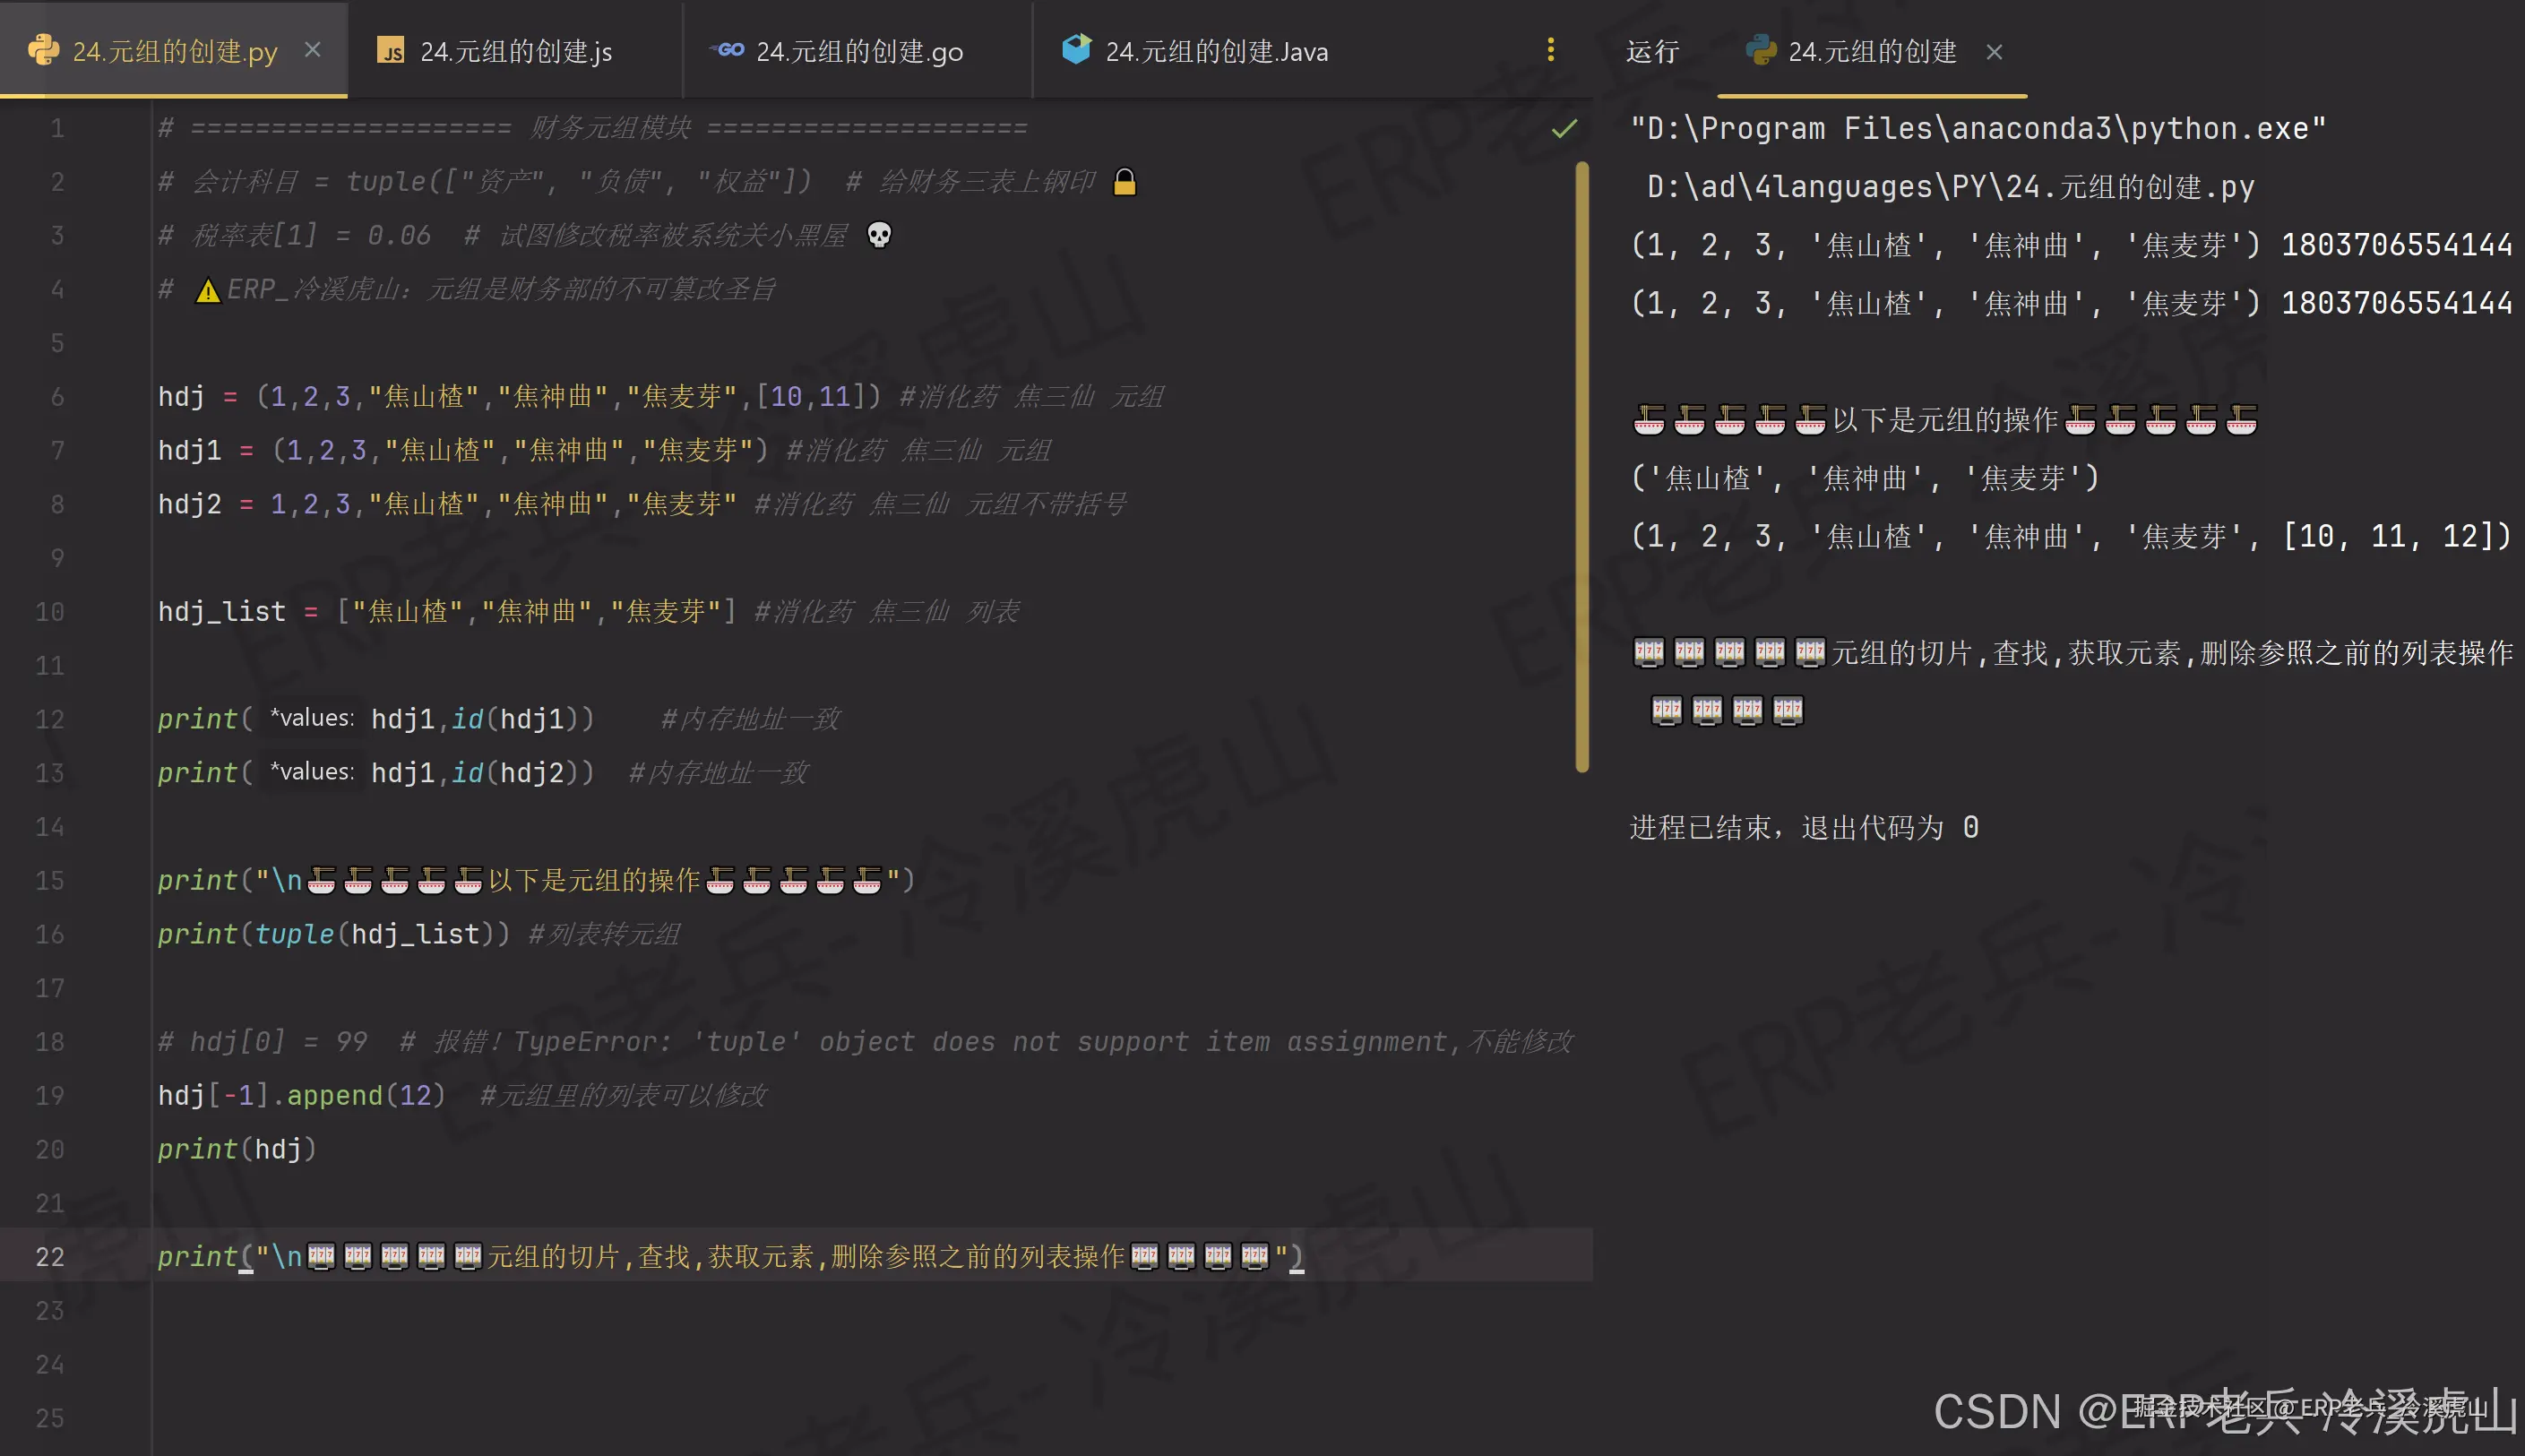Switch to the 24.元组的创建.js tab

point(515,51)
